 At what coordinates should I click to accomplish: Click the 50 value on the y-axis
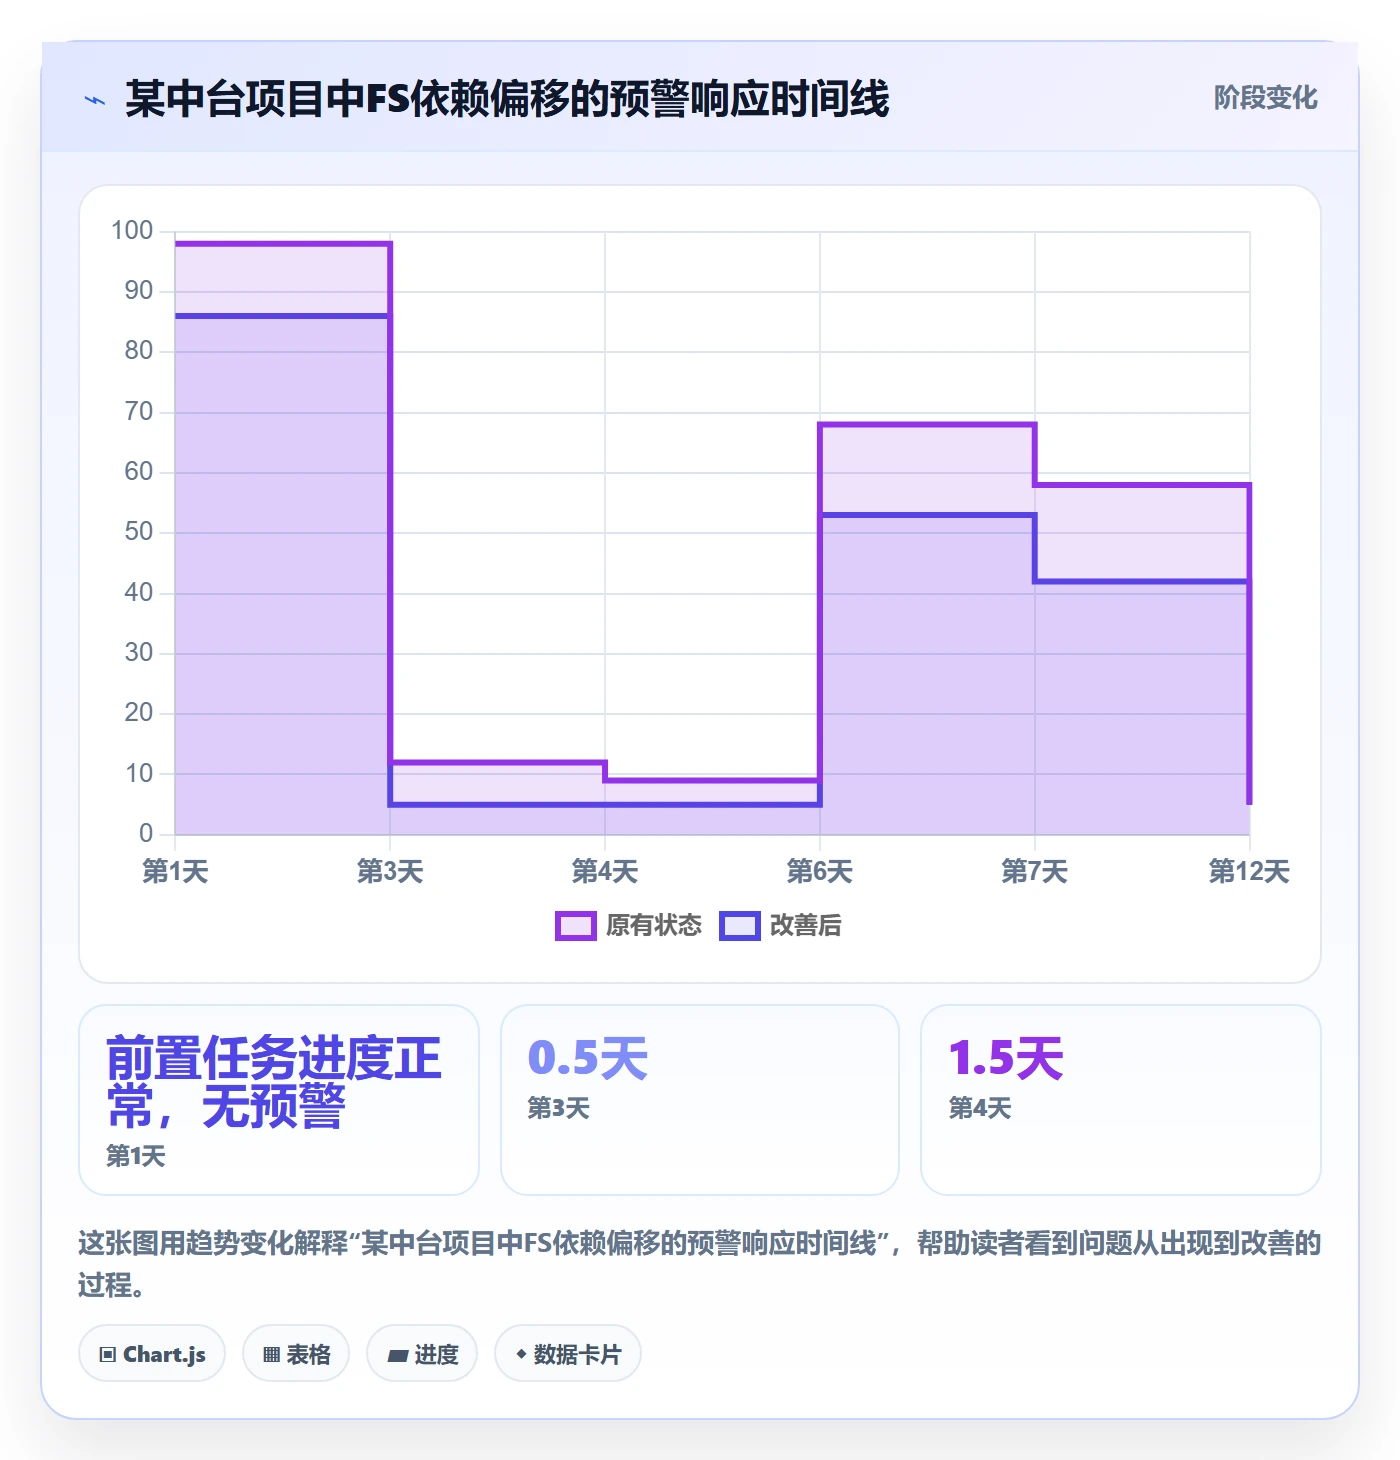(139, 532)
